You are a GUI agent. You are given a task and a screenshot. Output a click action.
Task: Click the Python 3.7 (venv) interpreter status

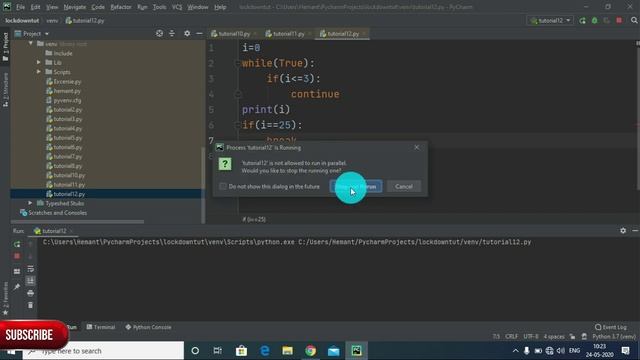click(614, 336)
